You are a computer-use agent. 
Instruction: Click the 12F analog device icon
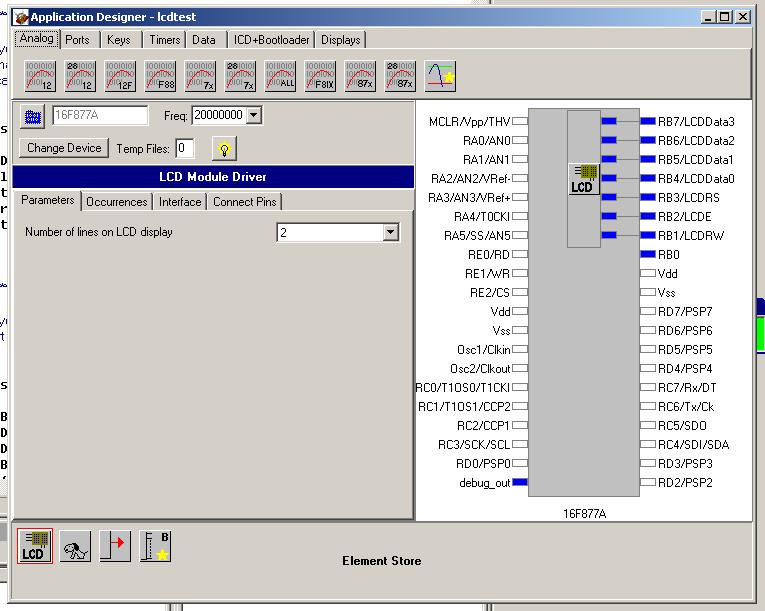tap(120, 75)
